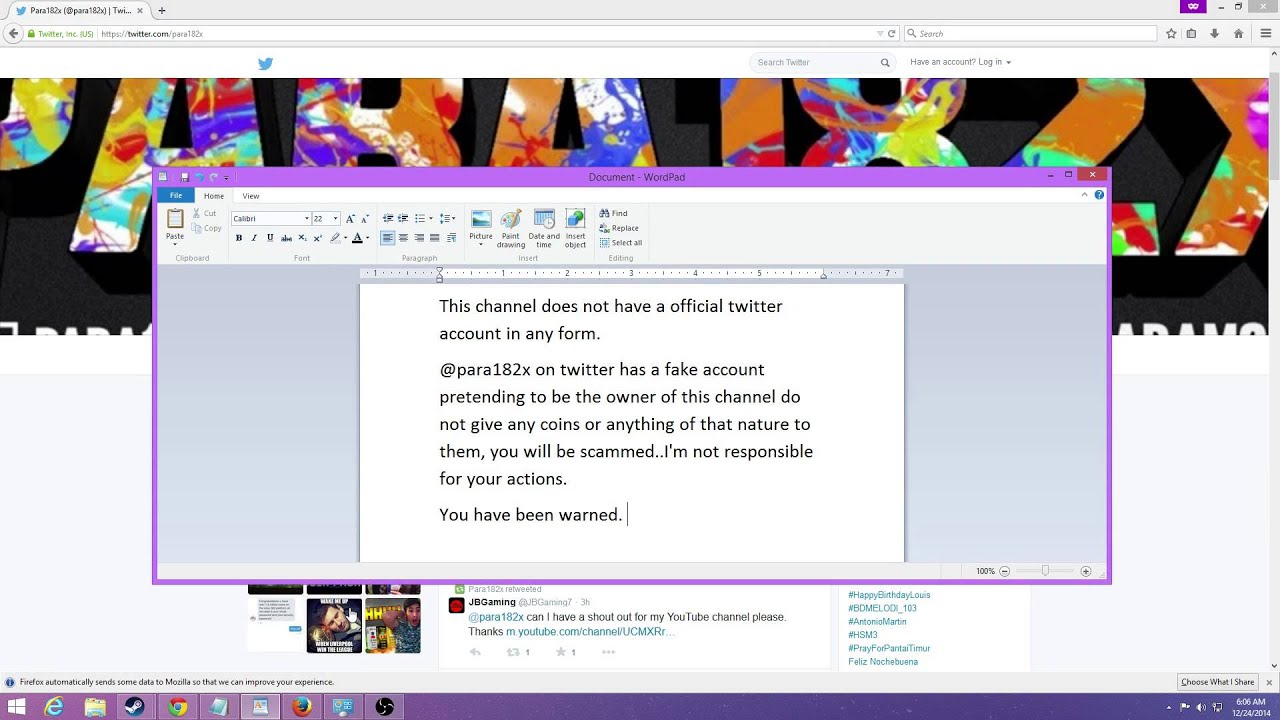Image resolution: width=1280 pixels, height=720 pixels.
Task: Click the Shrink font button
Action: pyautogui.click(x=364, y=218)
